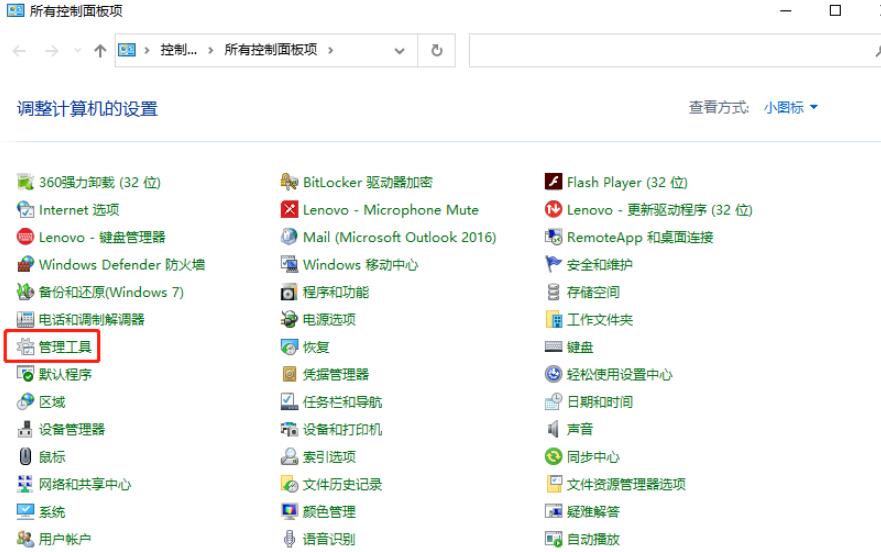Image resolution: width=881 pixels, height=552 pixels.
Task: Open the 查看方式 小图标 dropdown
Action: (791, 107)
